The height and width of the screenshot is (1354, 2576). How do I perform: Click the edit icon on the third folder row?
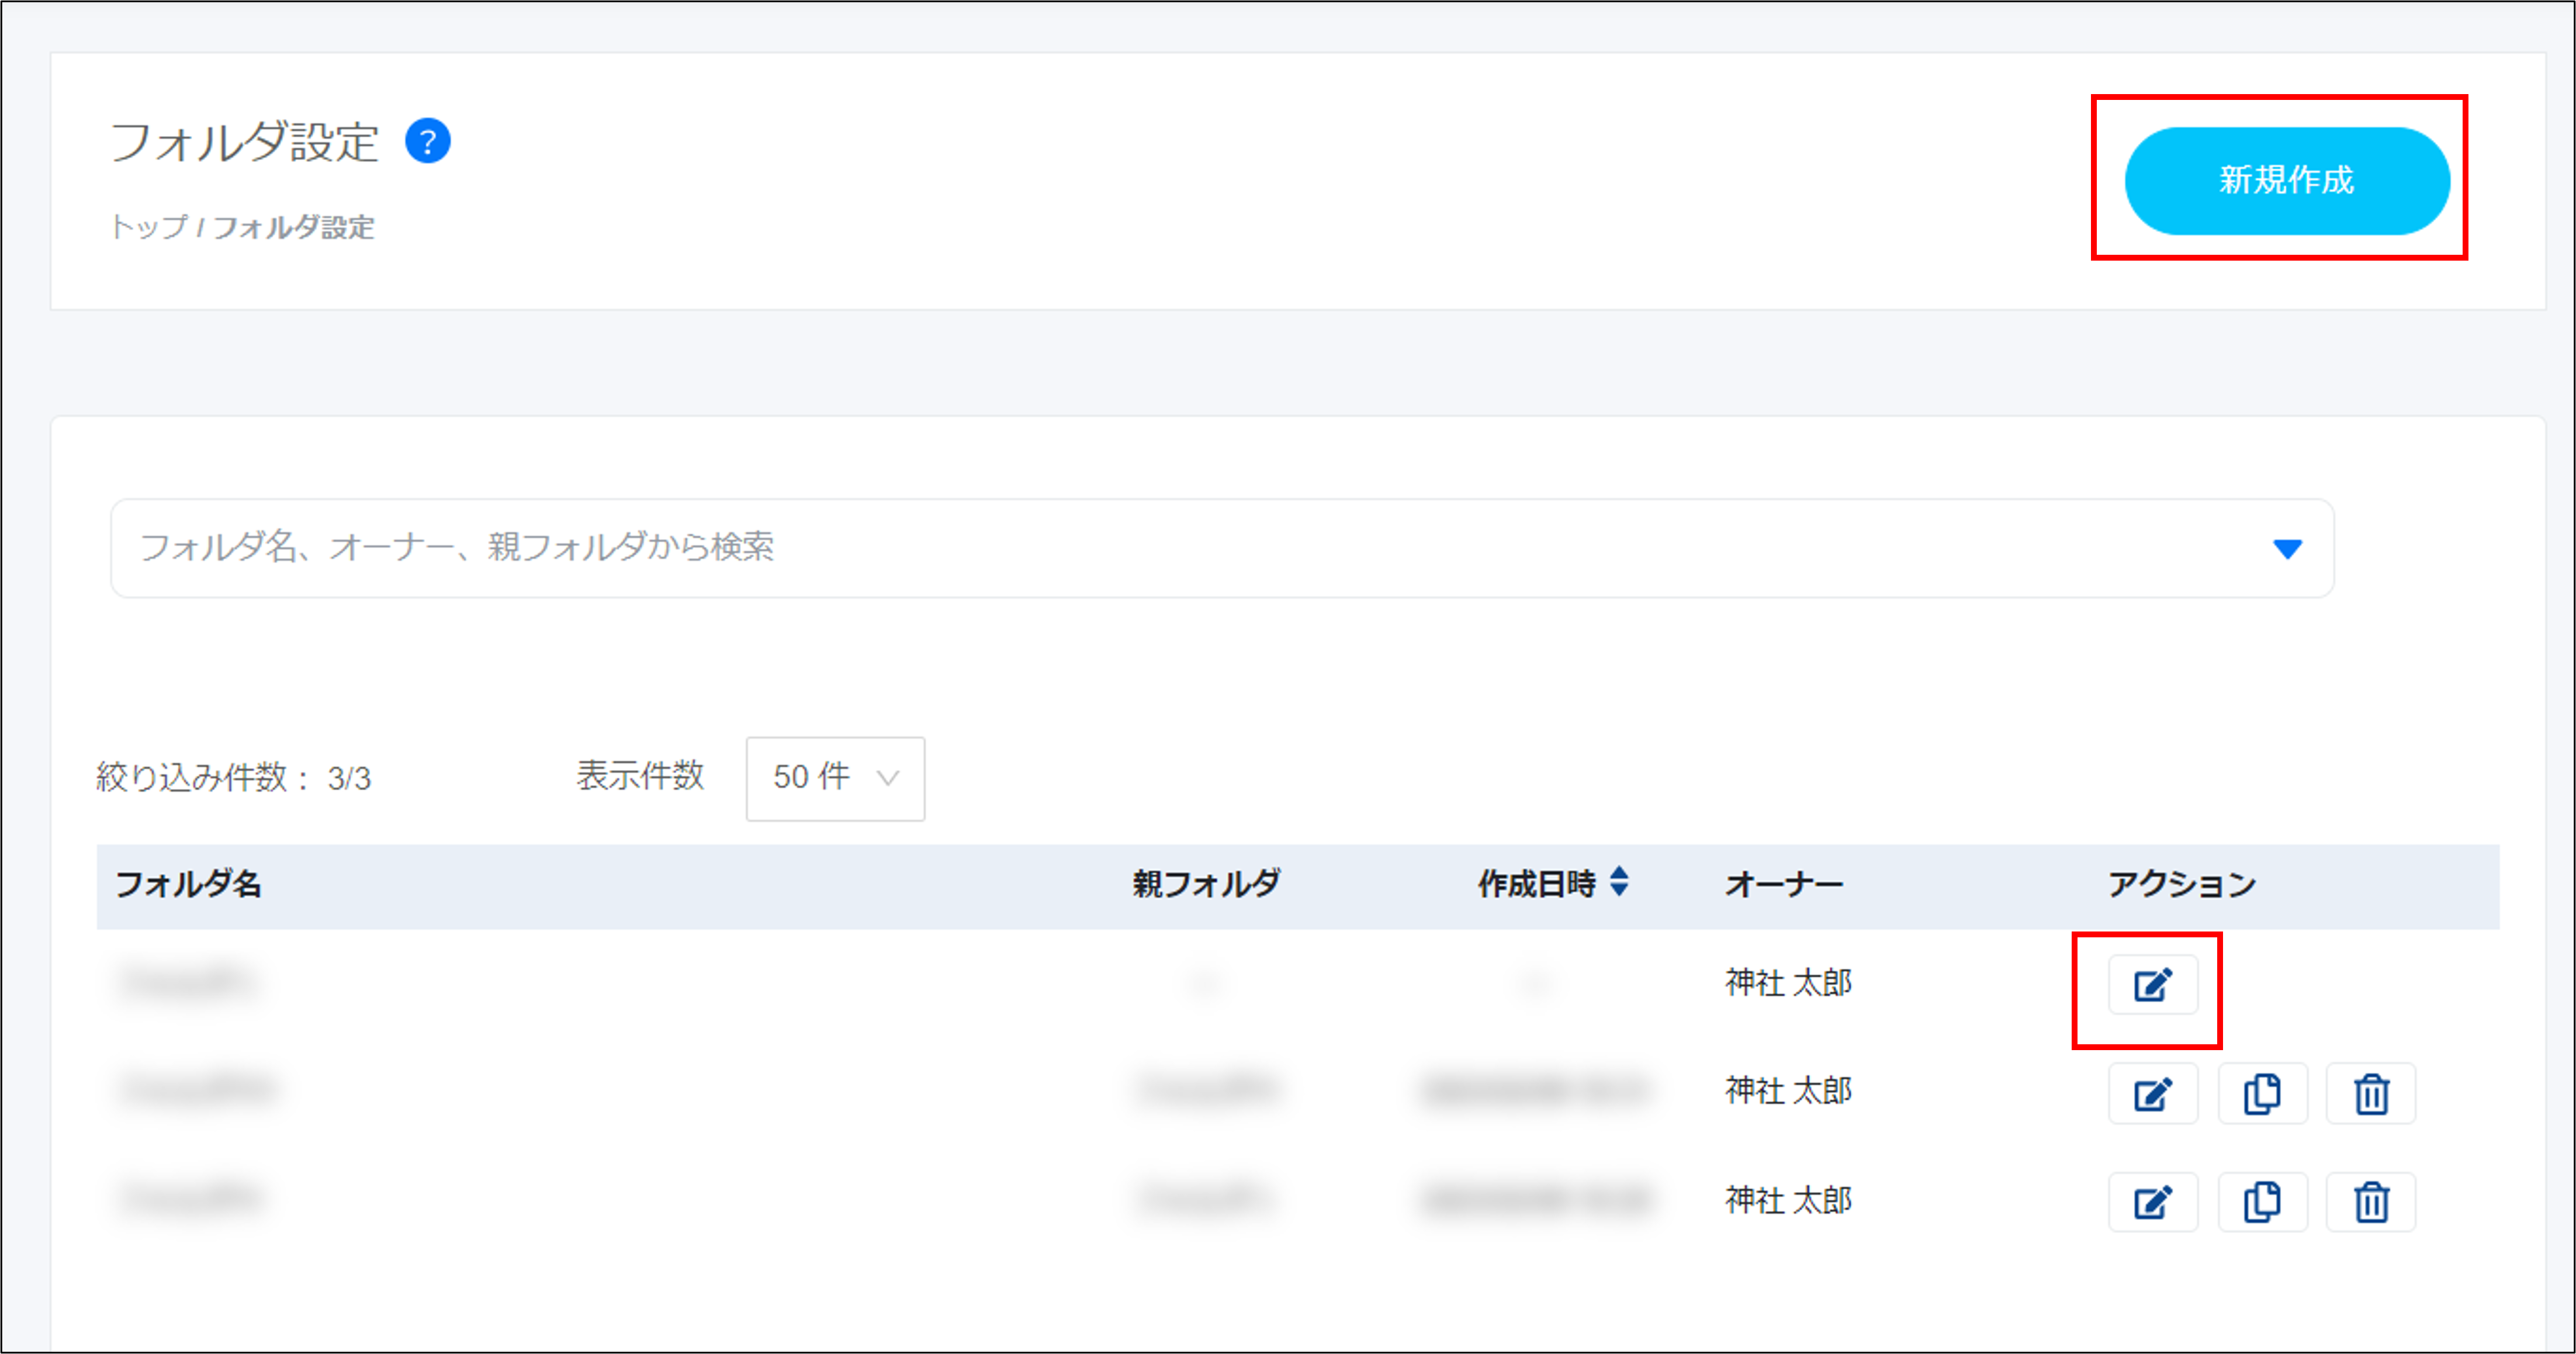2152,1201
